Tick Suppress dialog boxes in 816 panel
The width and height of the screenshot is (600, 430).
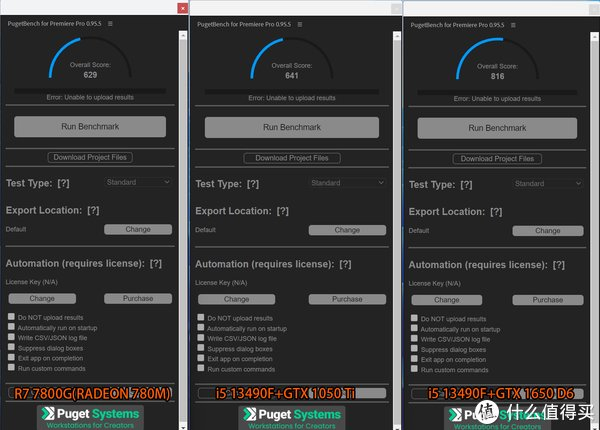(414, 349)
